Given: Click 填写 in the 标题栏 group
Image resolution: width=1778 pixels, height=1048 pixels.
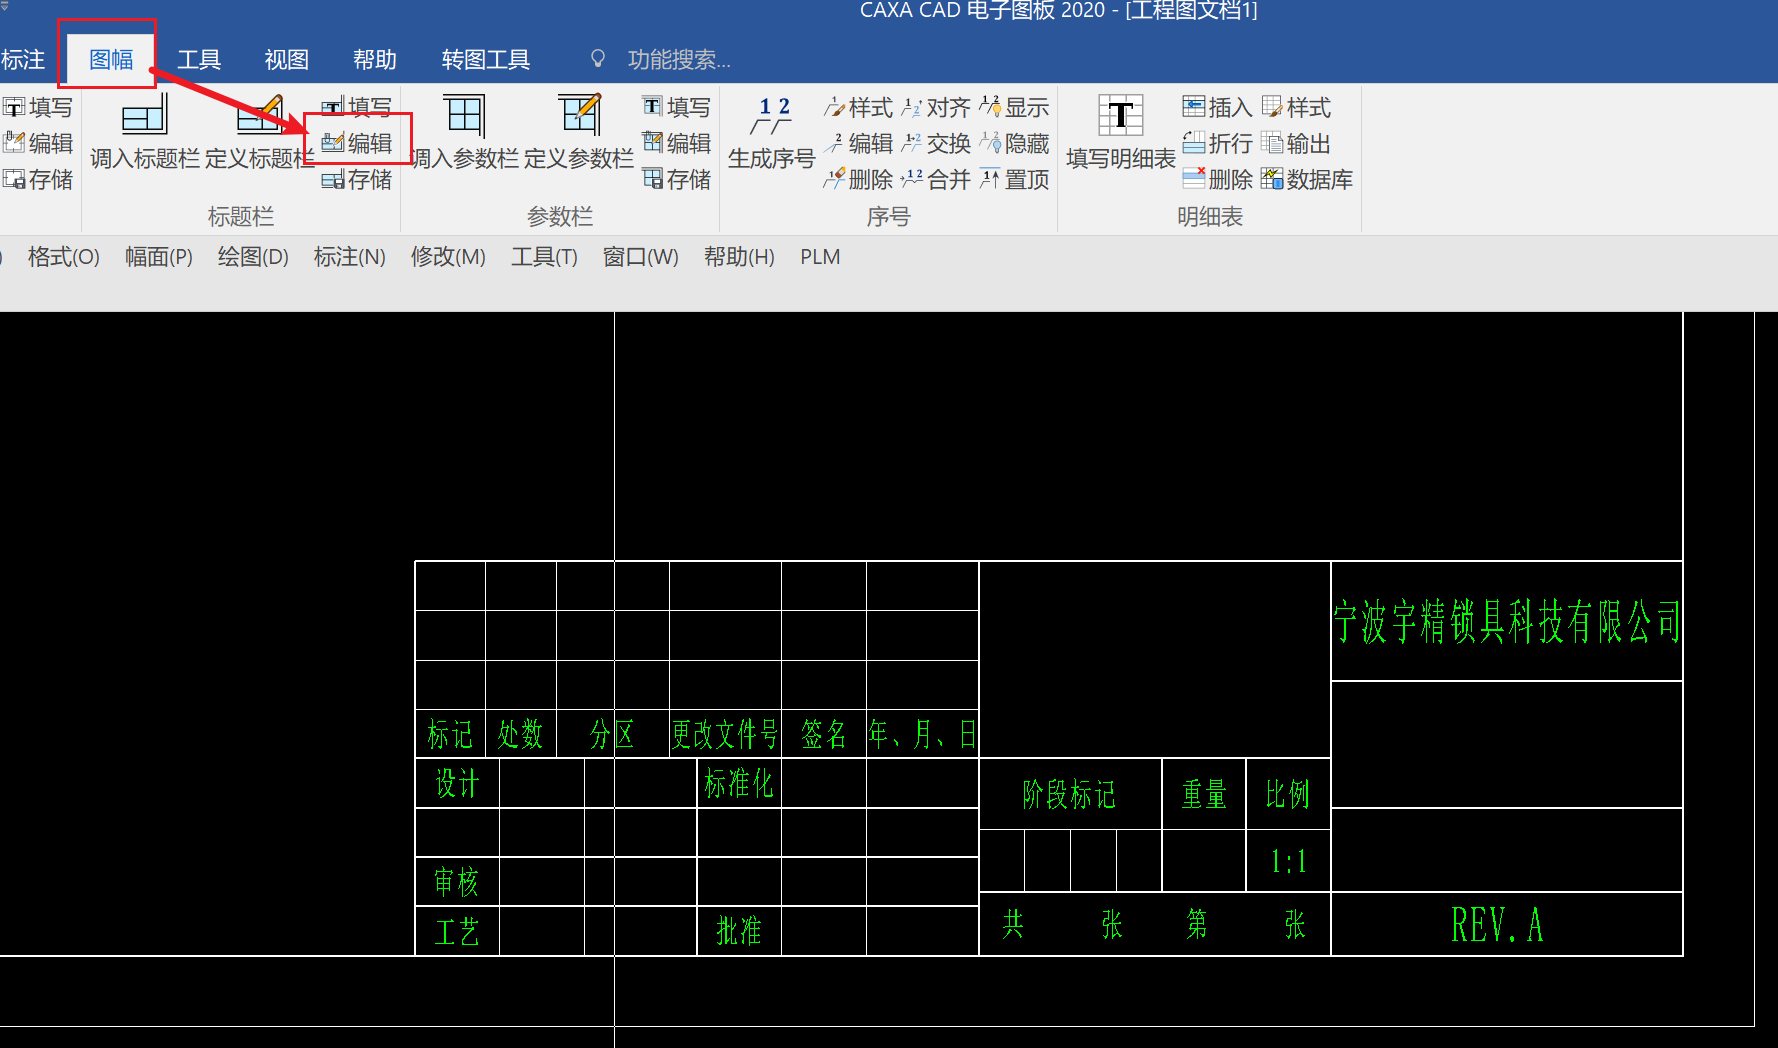Looking at the screenshot, I should [x=357, y=107].
